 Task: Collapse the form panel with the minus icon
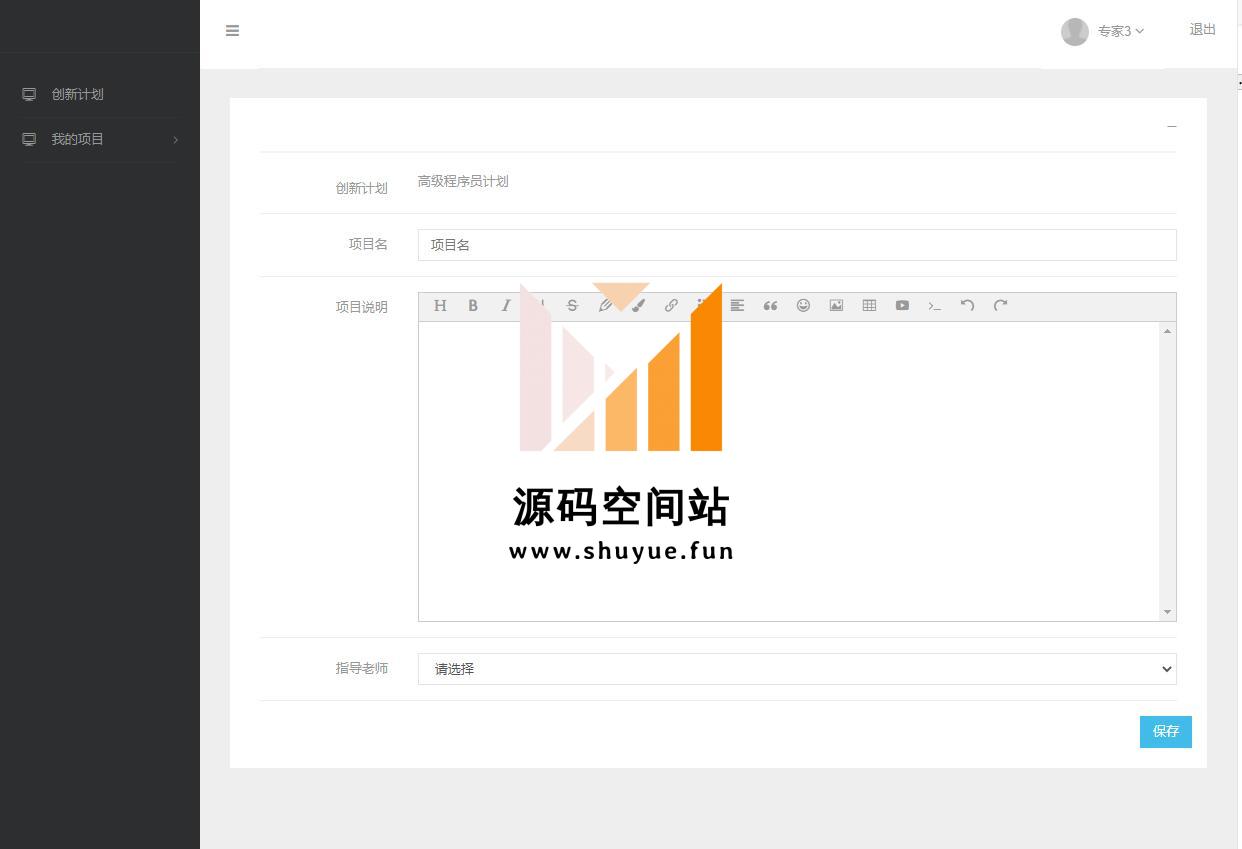point(1172,126)
